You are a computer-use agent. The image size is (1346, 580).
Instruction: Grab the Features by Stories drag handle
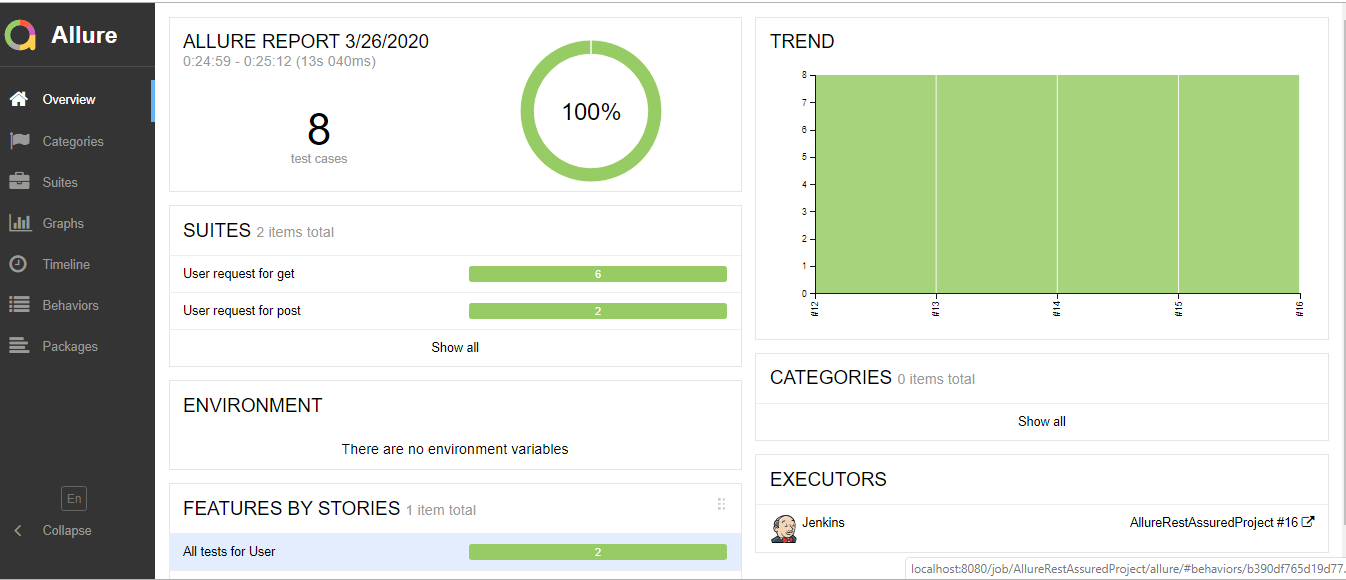coord(721,504)
